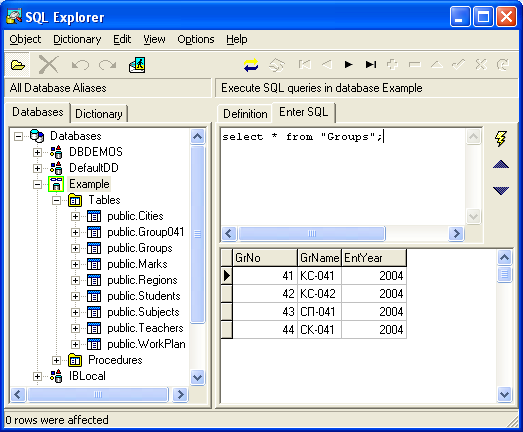Click the KC-042 cell in results
Screen dimensions: 523x432
[x=320, y=294]
